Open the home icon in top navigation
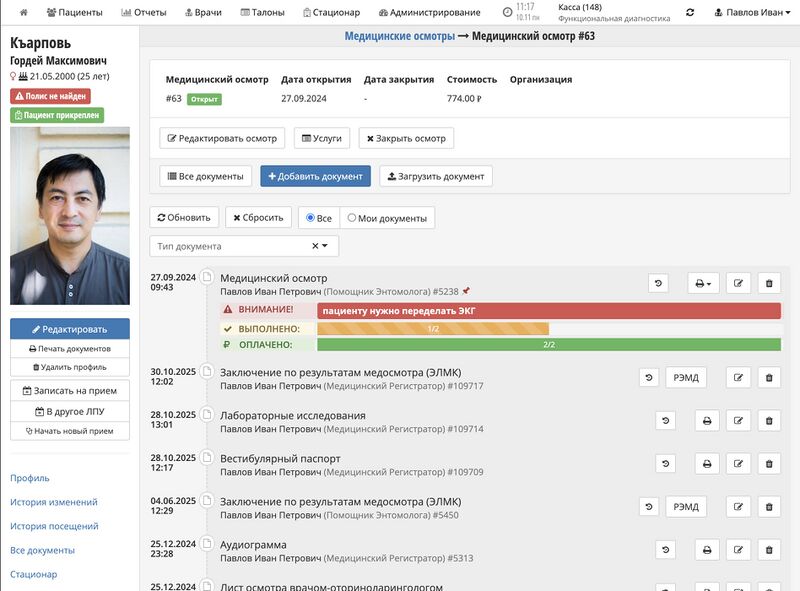This screenshot has height=591, width=800. coord(23,12)
